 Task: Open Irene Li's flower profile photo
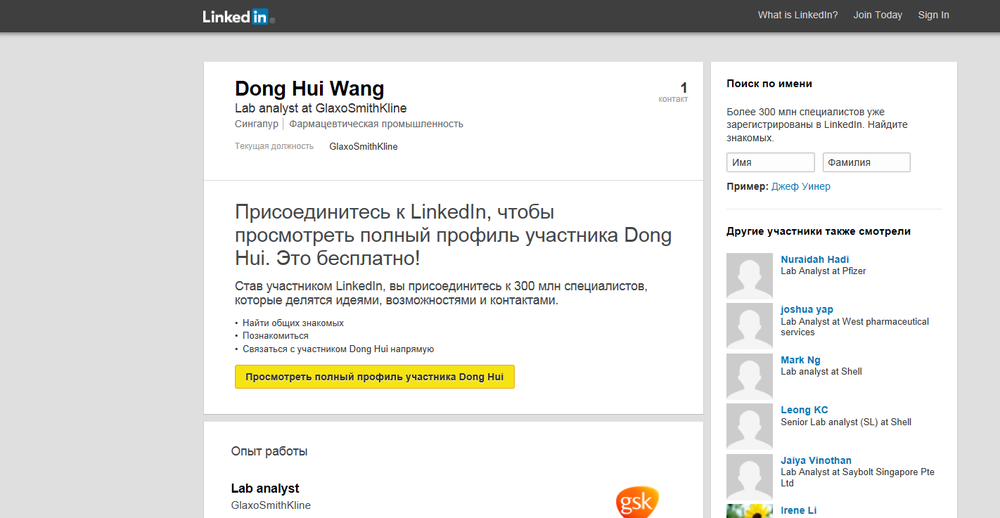tap(750, 511)
